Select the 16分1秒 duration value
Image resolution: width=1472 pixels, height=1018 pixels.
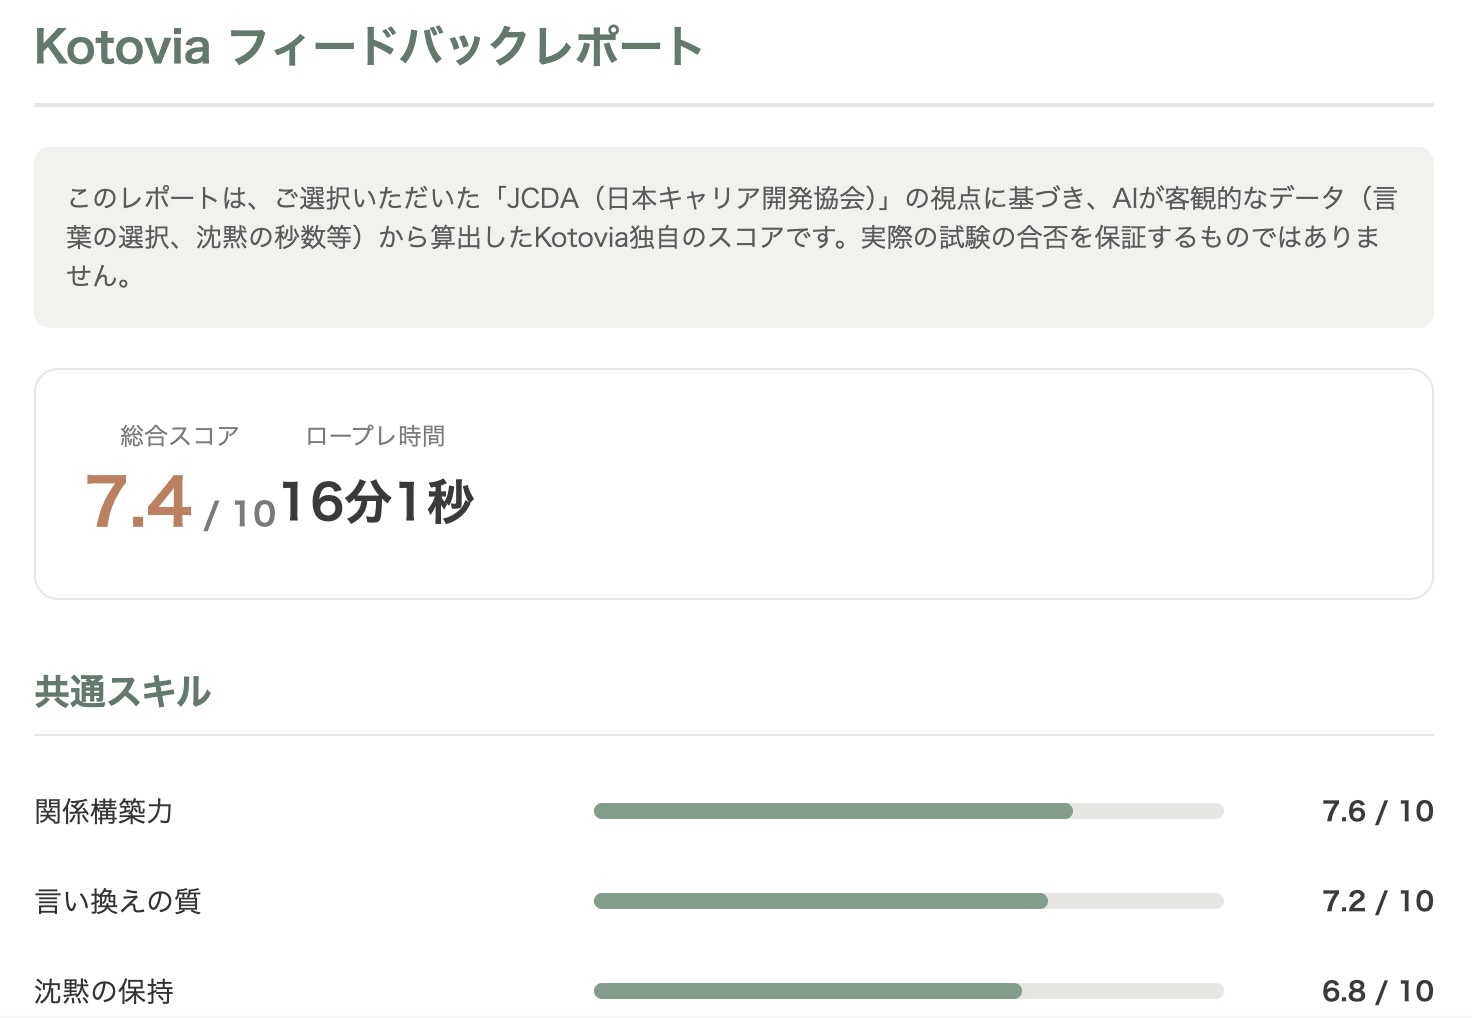(x=378, y=503)
